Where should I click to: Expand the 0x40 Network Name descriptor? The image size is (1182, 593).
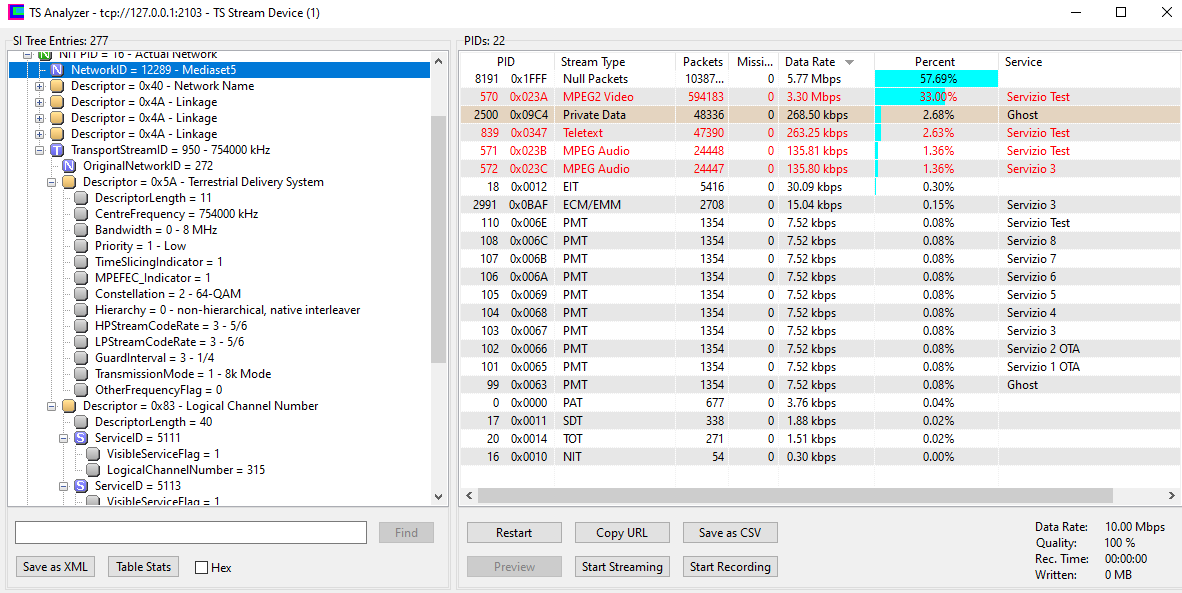tap(40, 86)
